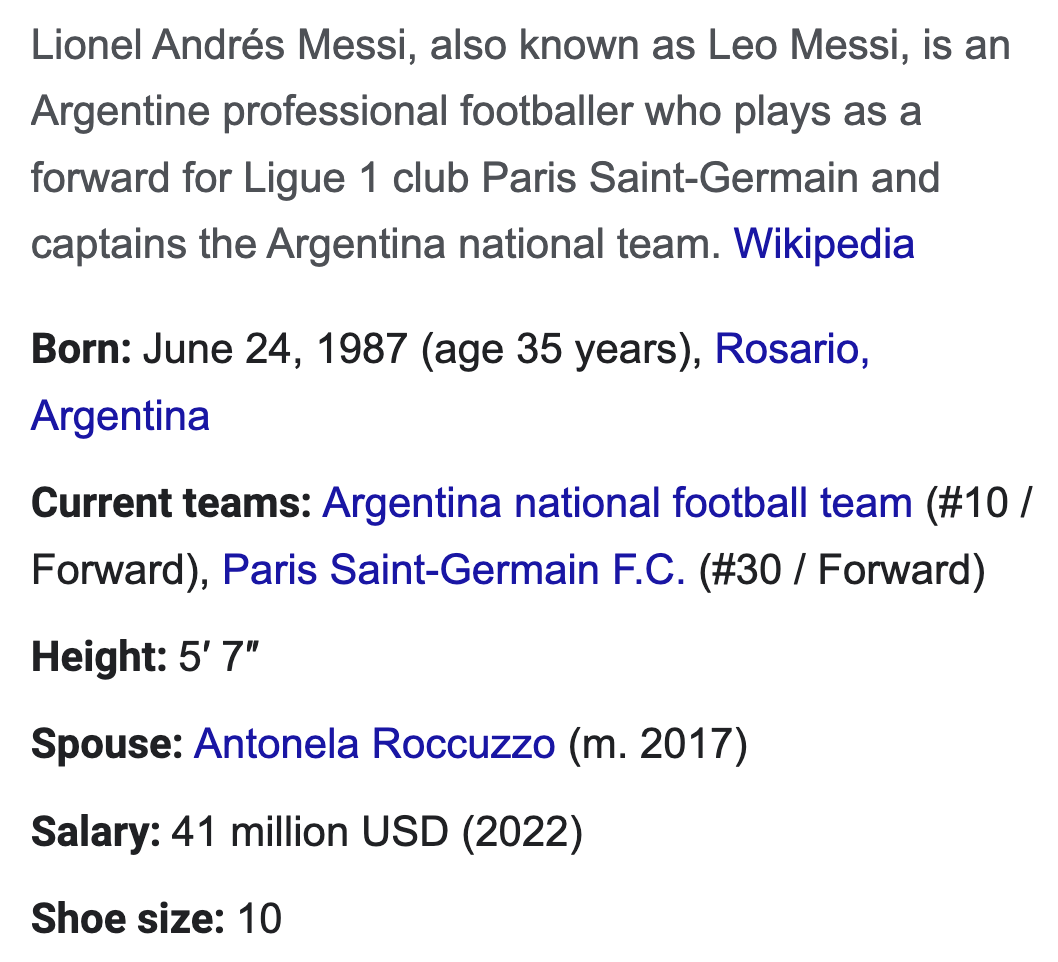Image resolution: width=1058 pixels, height=962 pixels.
Task: Click the bold "Born:" label
Action: click(82, 349)
